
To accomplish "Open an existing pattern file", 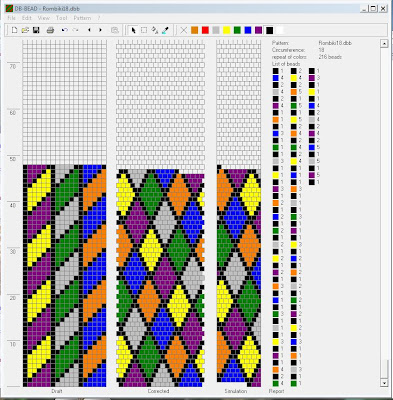I will (25, 30).
